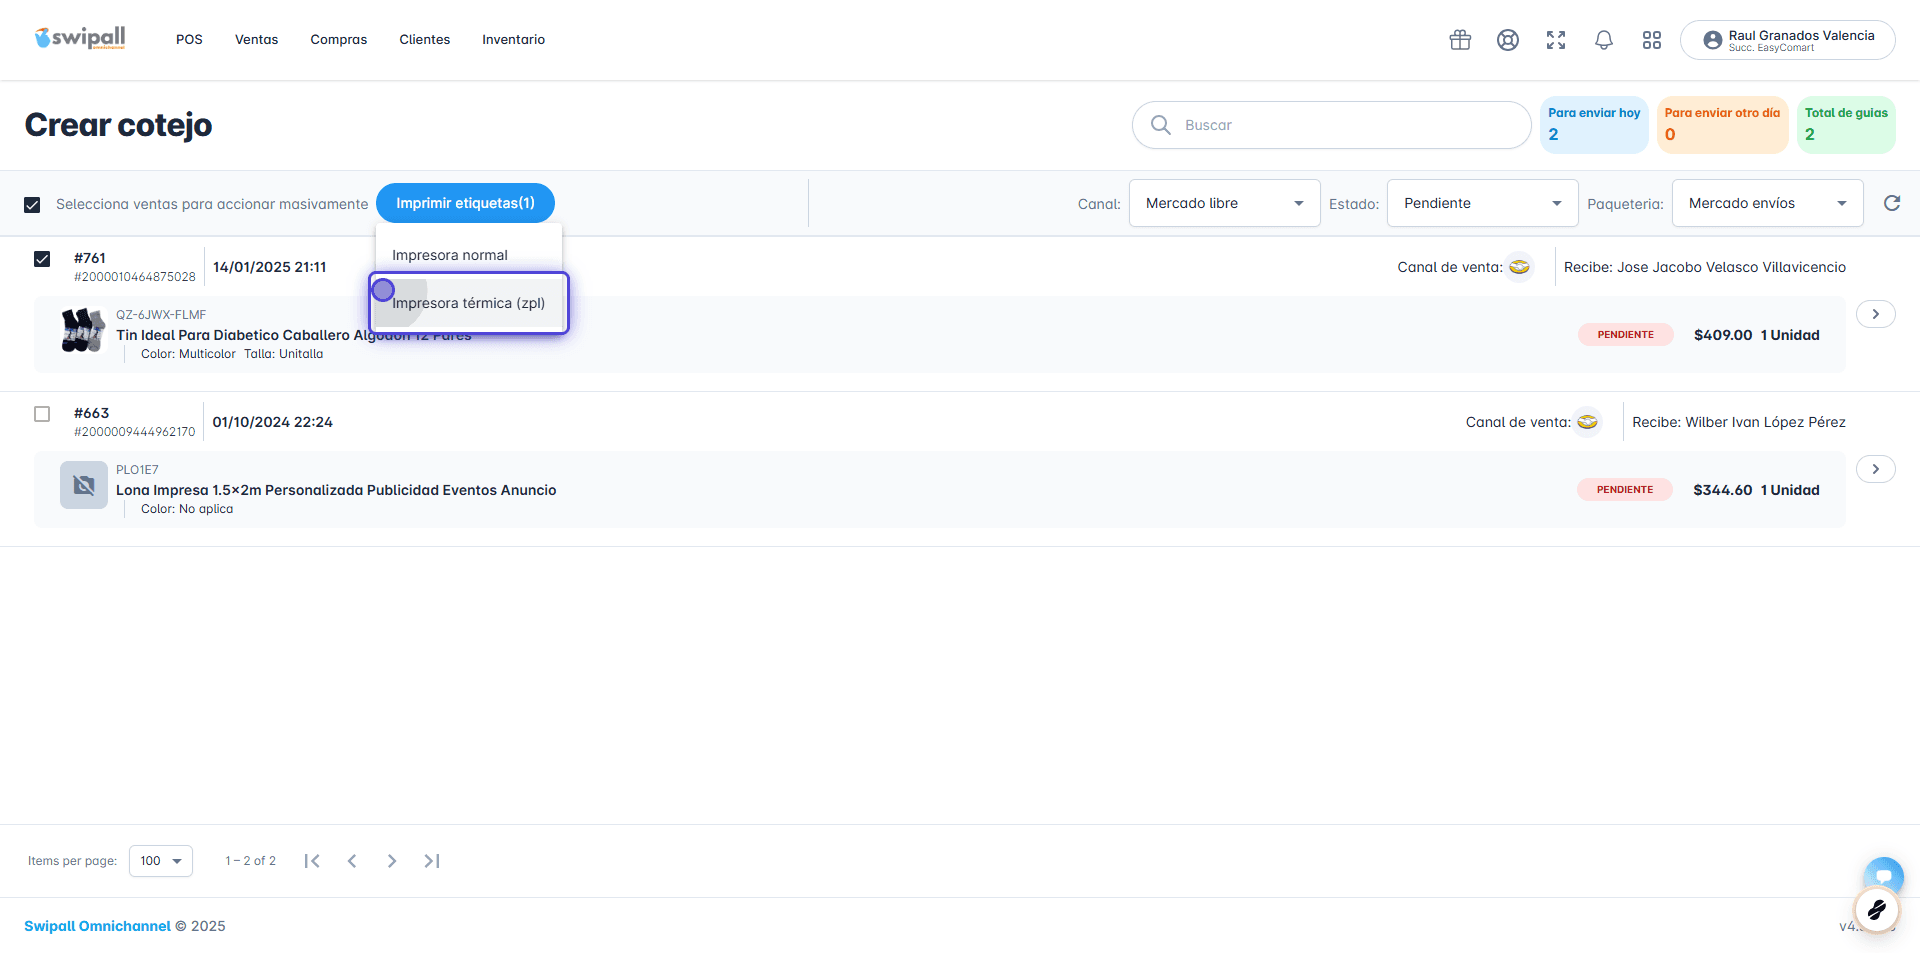Open the Canal dropdown Mercado libre
1920x953 pixels.
[1225, 203]
